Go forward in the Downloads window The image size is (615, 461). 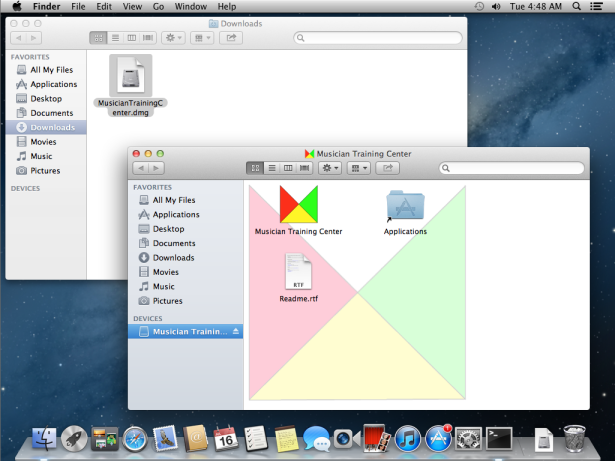click(34, 38)
